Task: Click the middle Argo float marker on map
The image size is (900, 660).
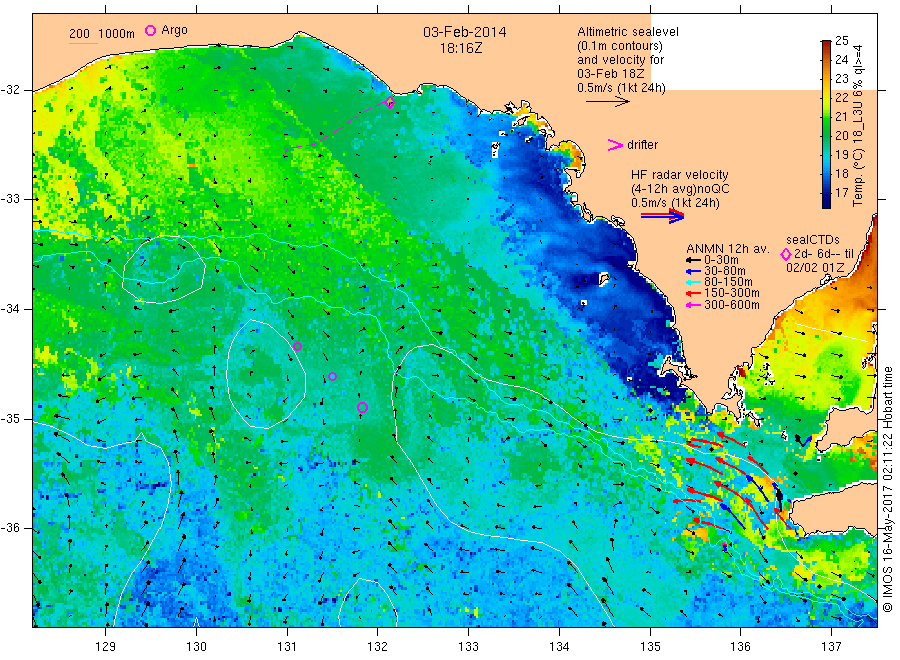Action: click(x=332, y=376)
